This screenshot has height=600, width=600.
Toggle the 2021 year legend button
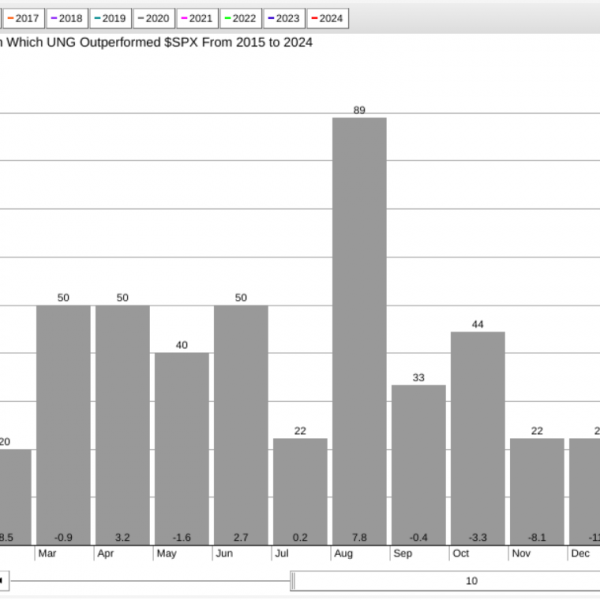click(x=197, y=18)
